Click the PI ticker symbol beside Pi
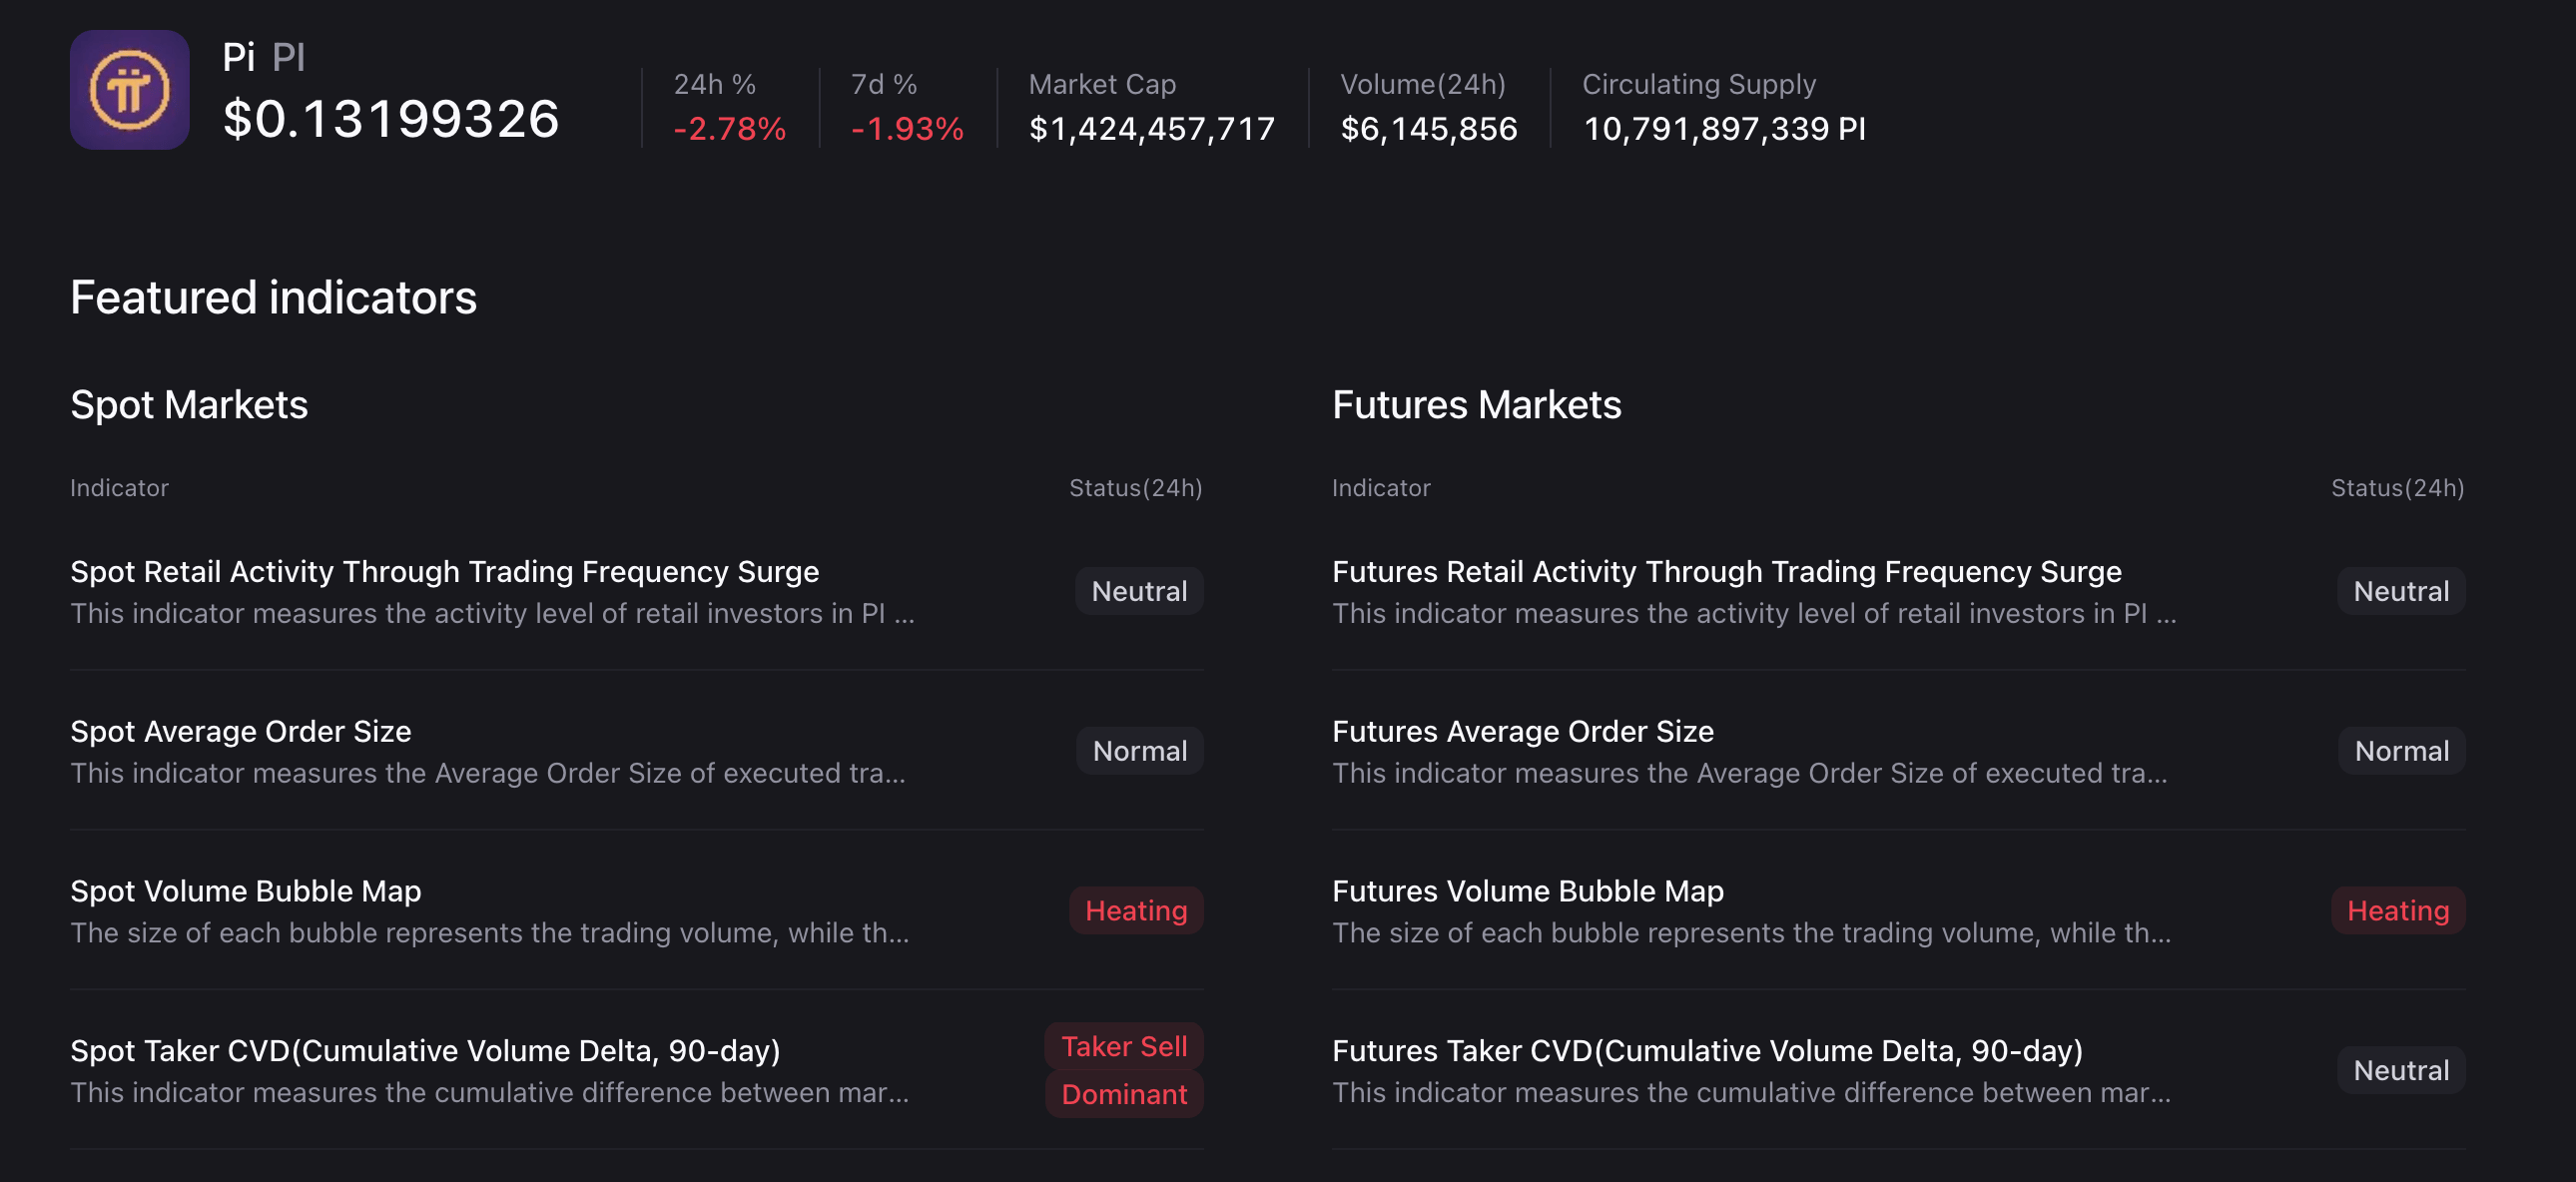The image size is (2576, 1182). pos(288,57)
